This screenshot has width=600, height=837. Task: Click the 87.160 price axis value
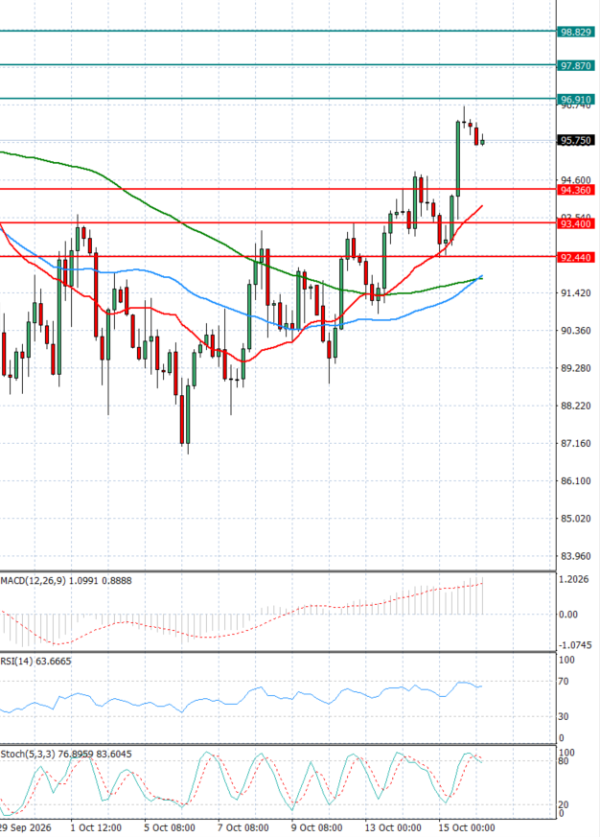click(x=575, y=444)
